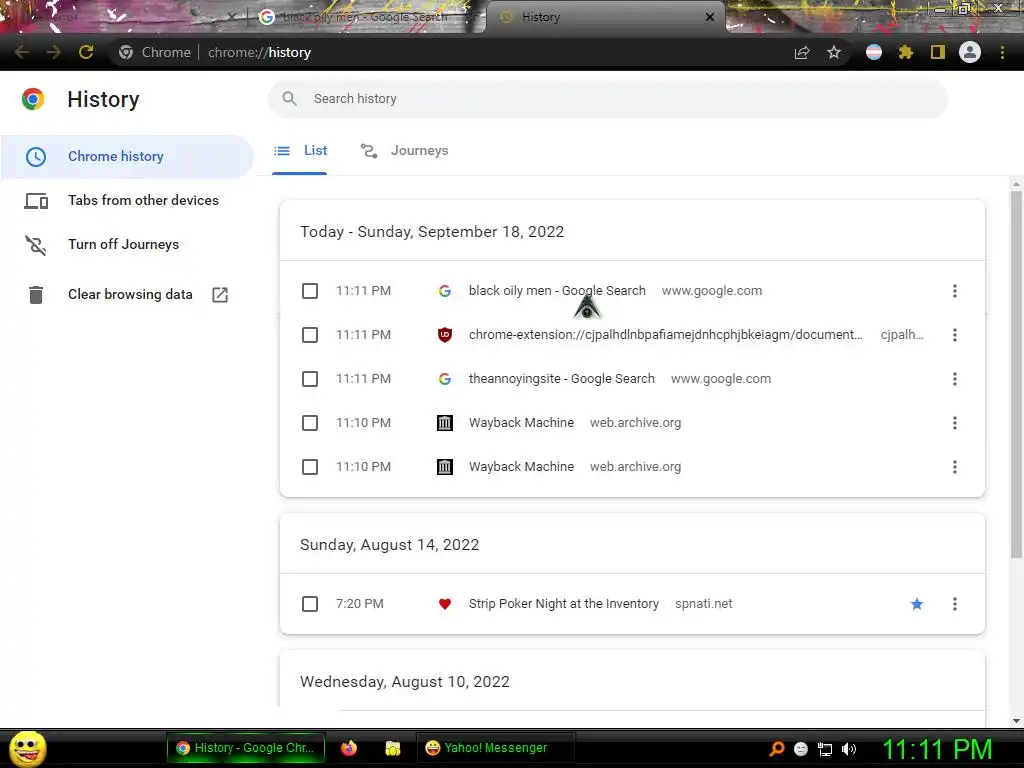1024x768 pixels.
Task: Click the magnifier icon in search history
Action: click(289, 99)
